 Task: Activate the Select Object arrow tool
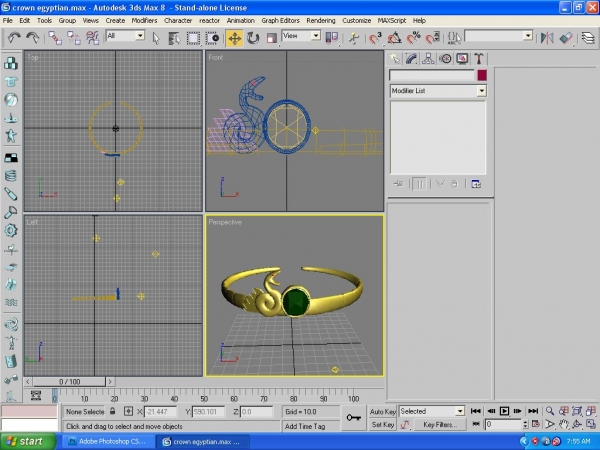coord(156,38)
